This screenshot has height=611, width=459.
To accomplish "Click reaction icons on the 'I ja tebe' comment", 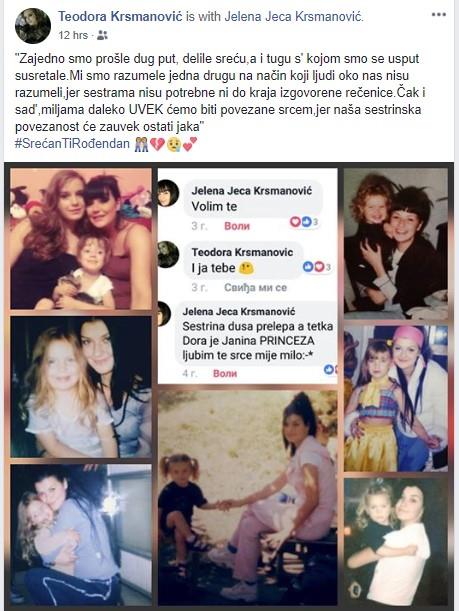I will coord(317,267).
